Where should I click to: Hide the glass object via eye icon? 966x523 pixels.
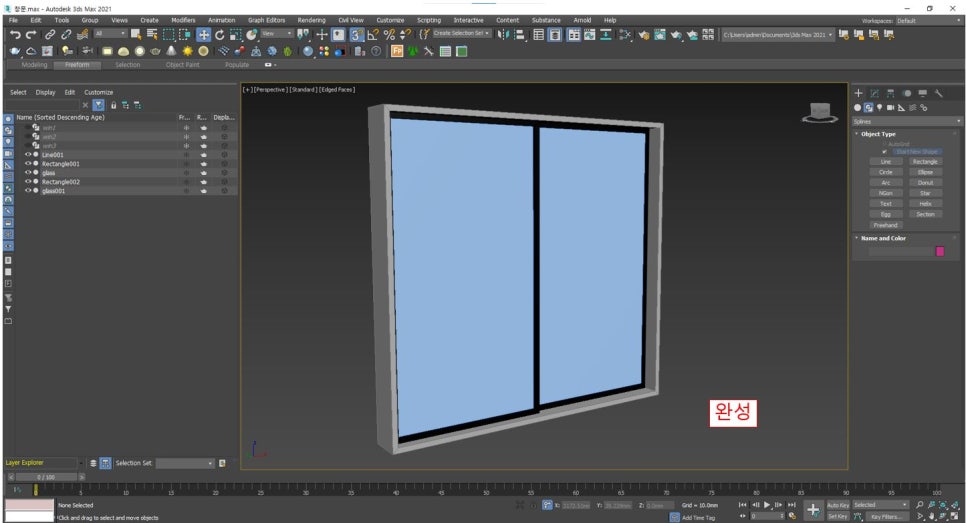pyautogui.click(x=28, y=172)
